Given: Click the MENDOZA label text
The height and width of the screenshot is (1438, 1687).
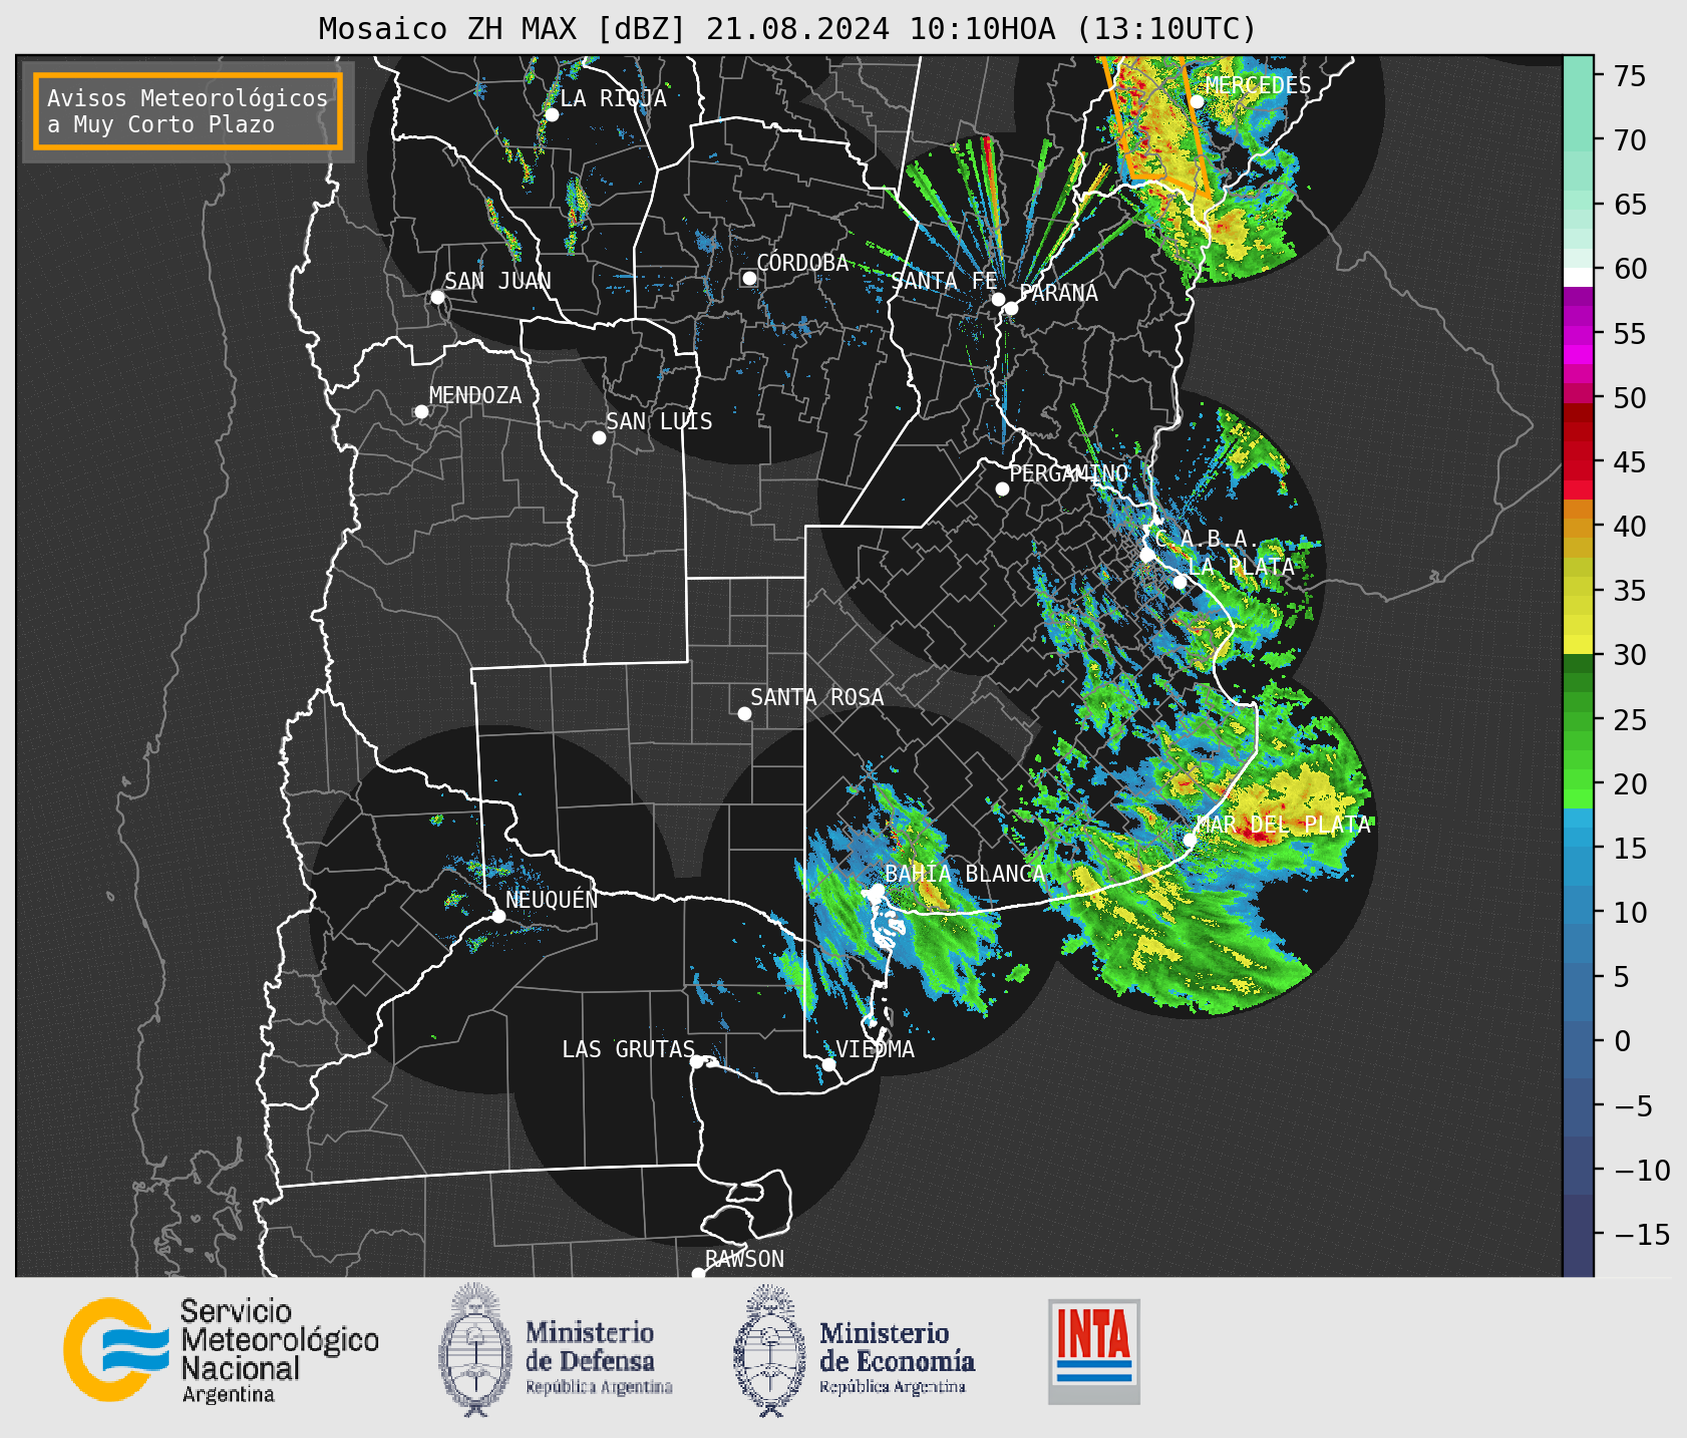Looking at the screenshot, I should coord(475,395).
